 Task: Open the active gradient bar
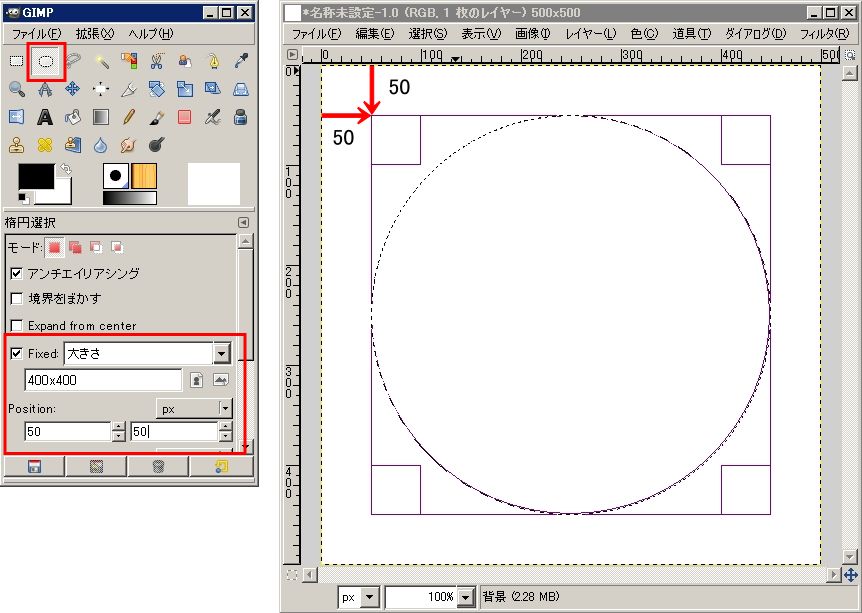click(x=130, y=198)
